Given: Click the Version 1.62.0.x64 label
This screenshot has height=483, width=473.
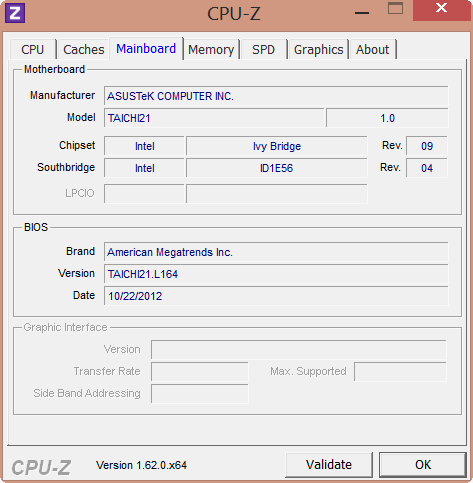Looking at the screenshot, I should [141, 465].
